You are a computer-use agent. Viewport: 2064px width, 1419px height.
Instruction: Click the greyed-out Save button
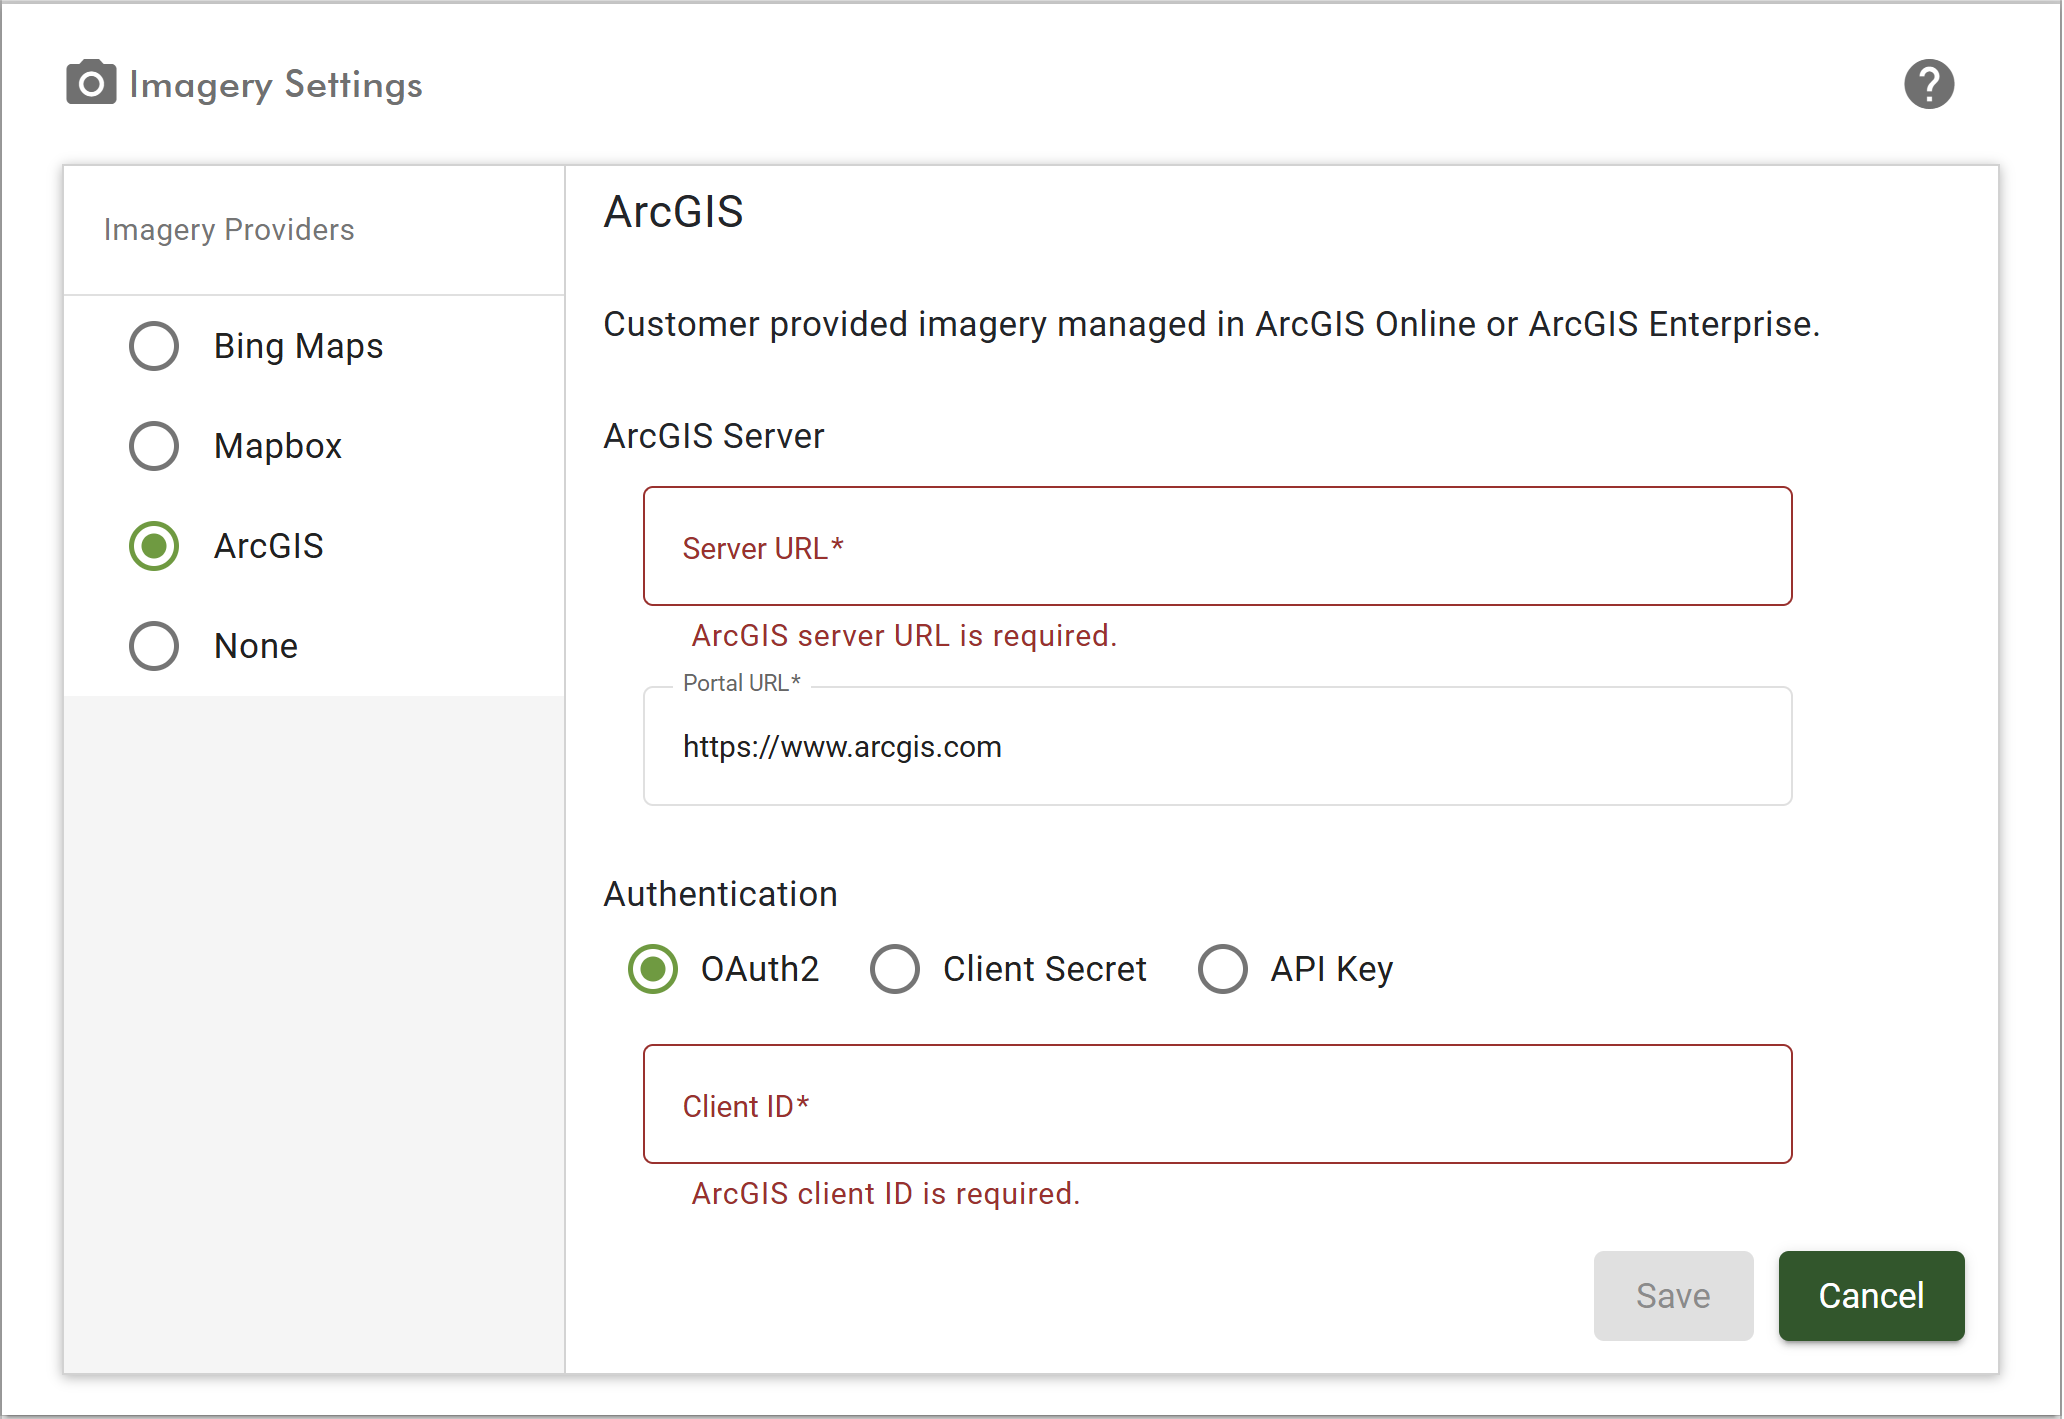click(x=1673, y=1296)
